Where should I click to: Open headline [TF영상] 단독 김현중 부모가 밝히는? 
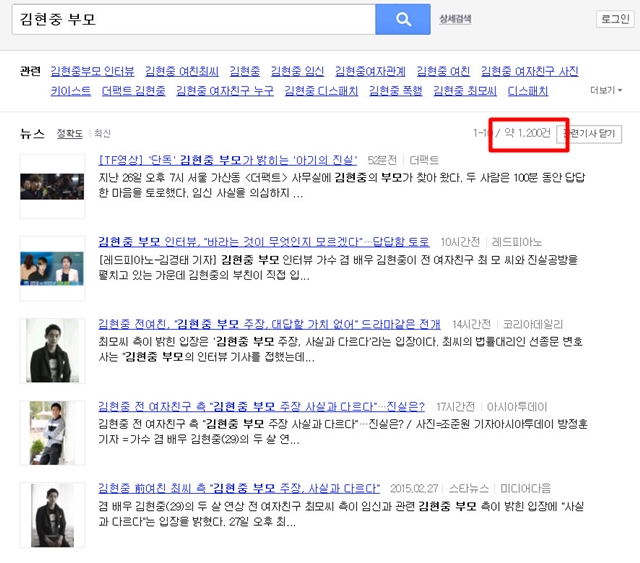pos(228,160)
